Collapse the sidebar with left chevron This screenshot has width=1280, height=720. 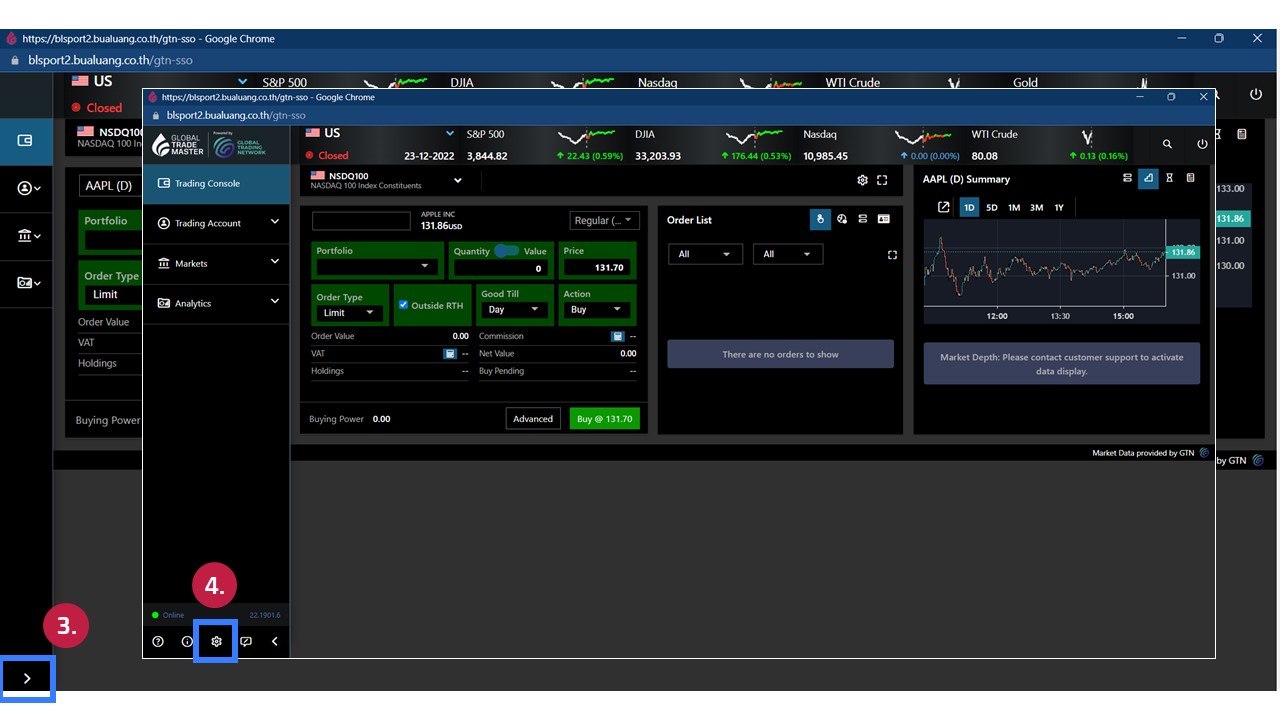pos(275,641)
